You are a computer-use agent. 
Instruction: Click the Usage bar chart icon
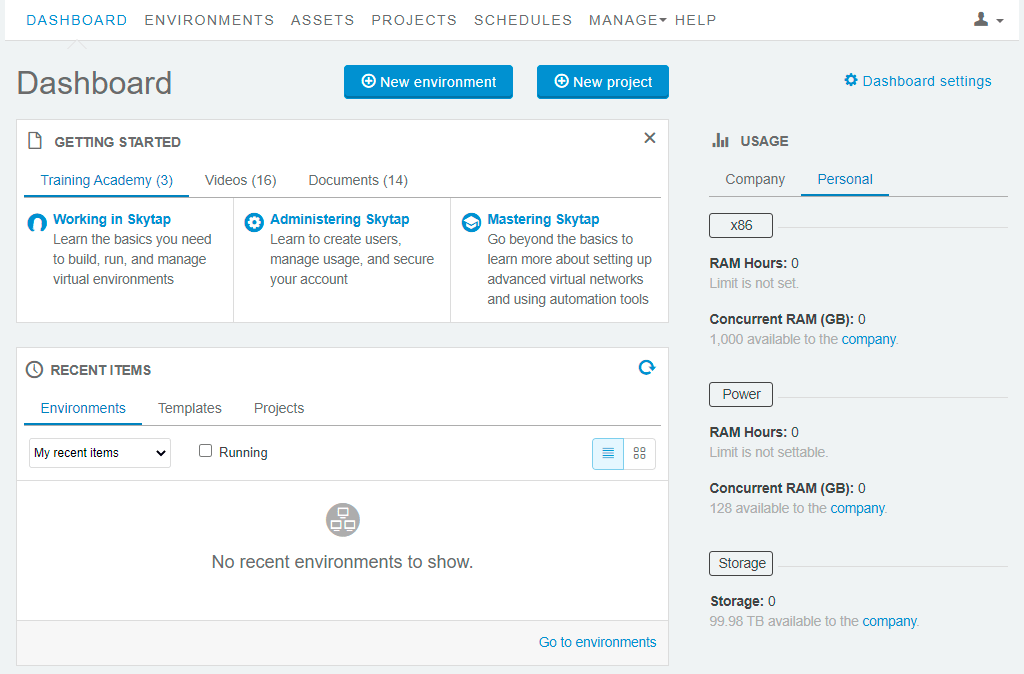click(720, 140)
